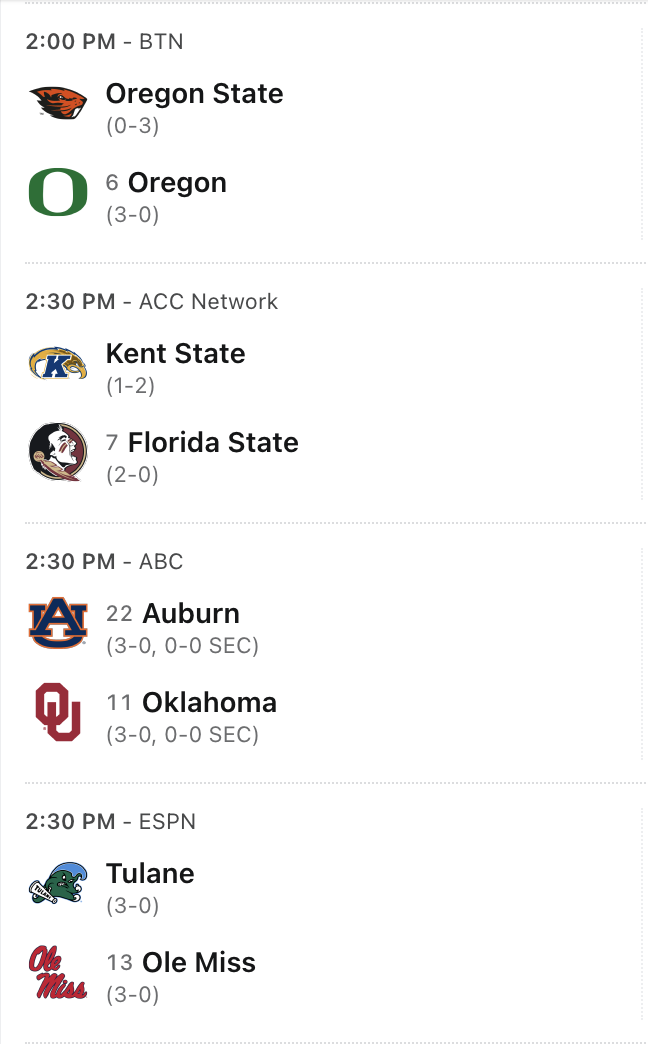Open the Ole Miss team link

199,963
